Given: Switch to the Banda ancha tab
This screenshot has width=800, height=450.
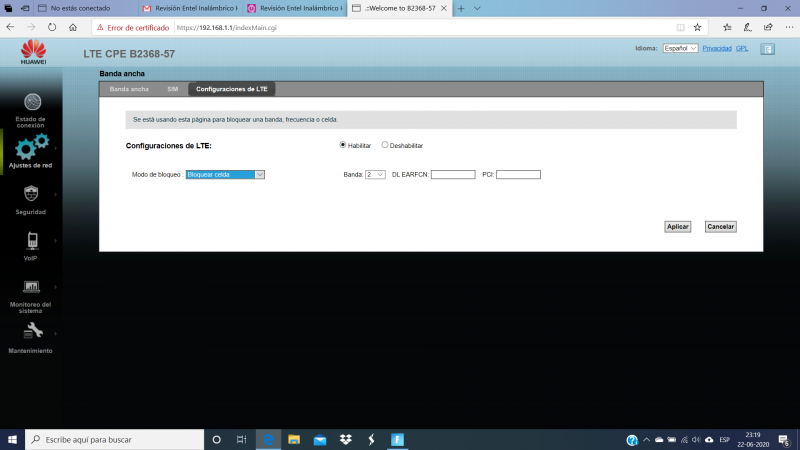Looking at the screenshot, I should point(129,89).
